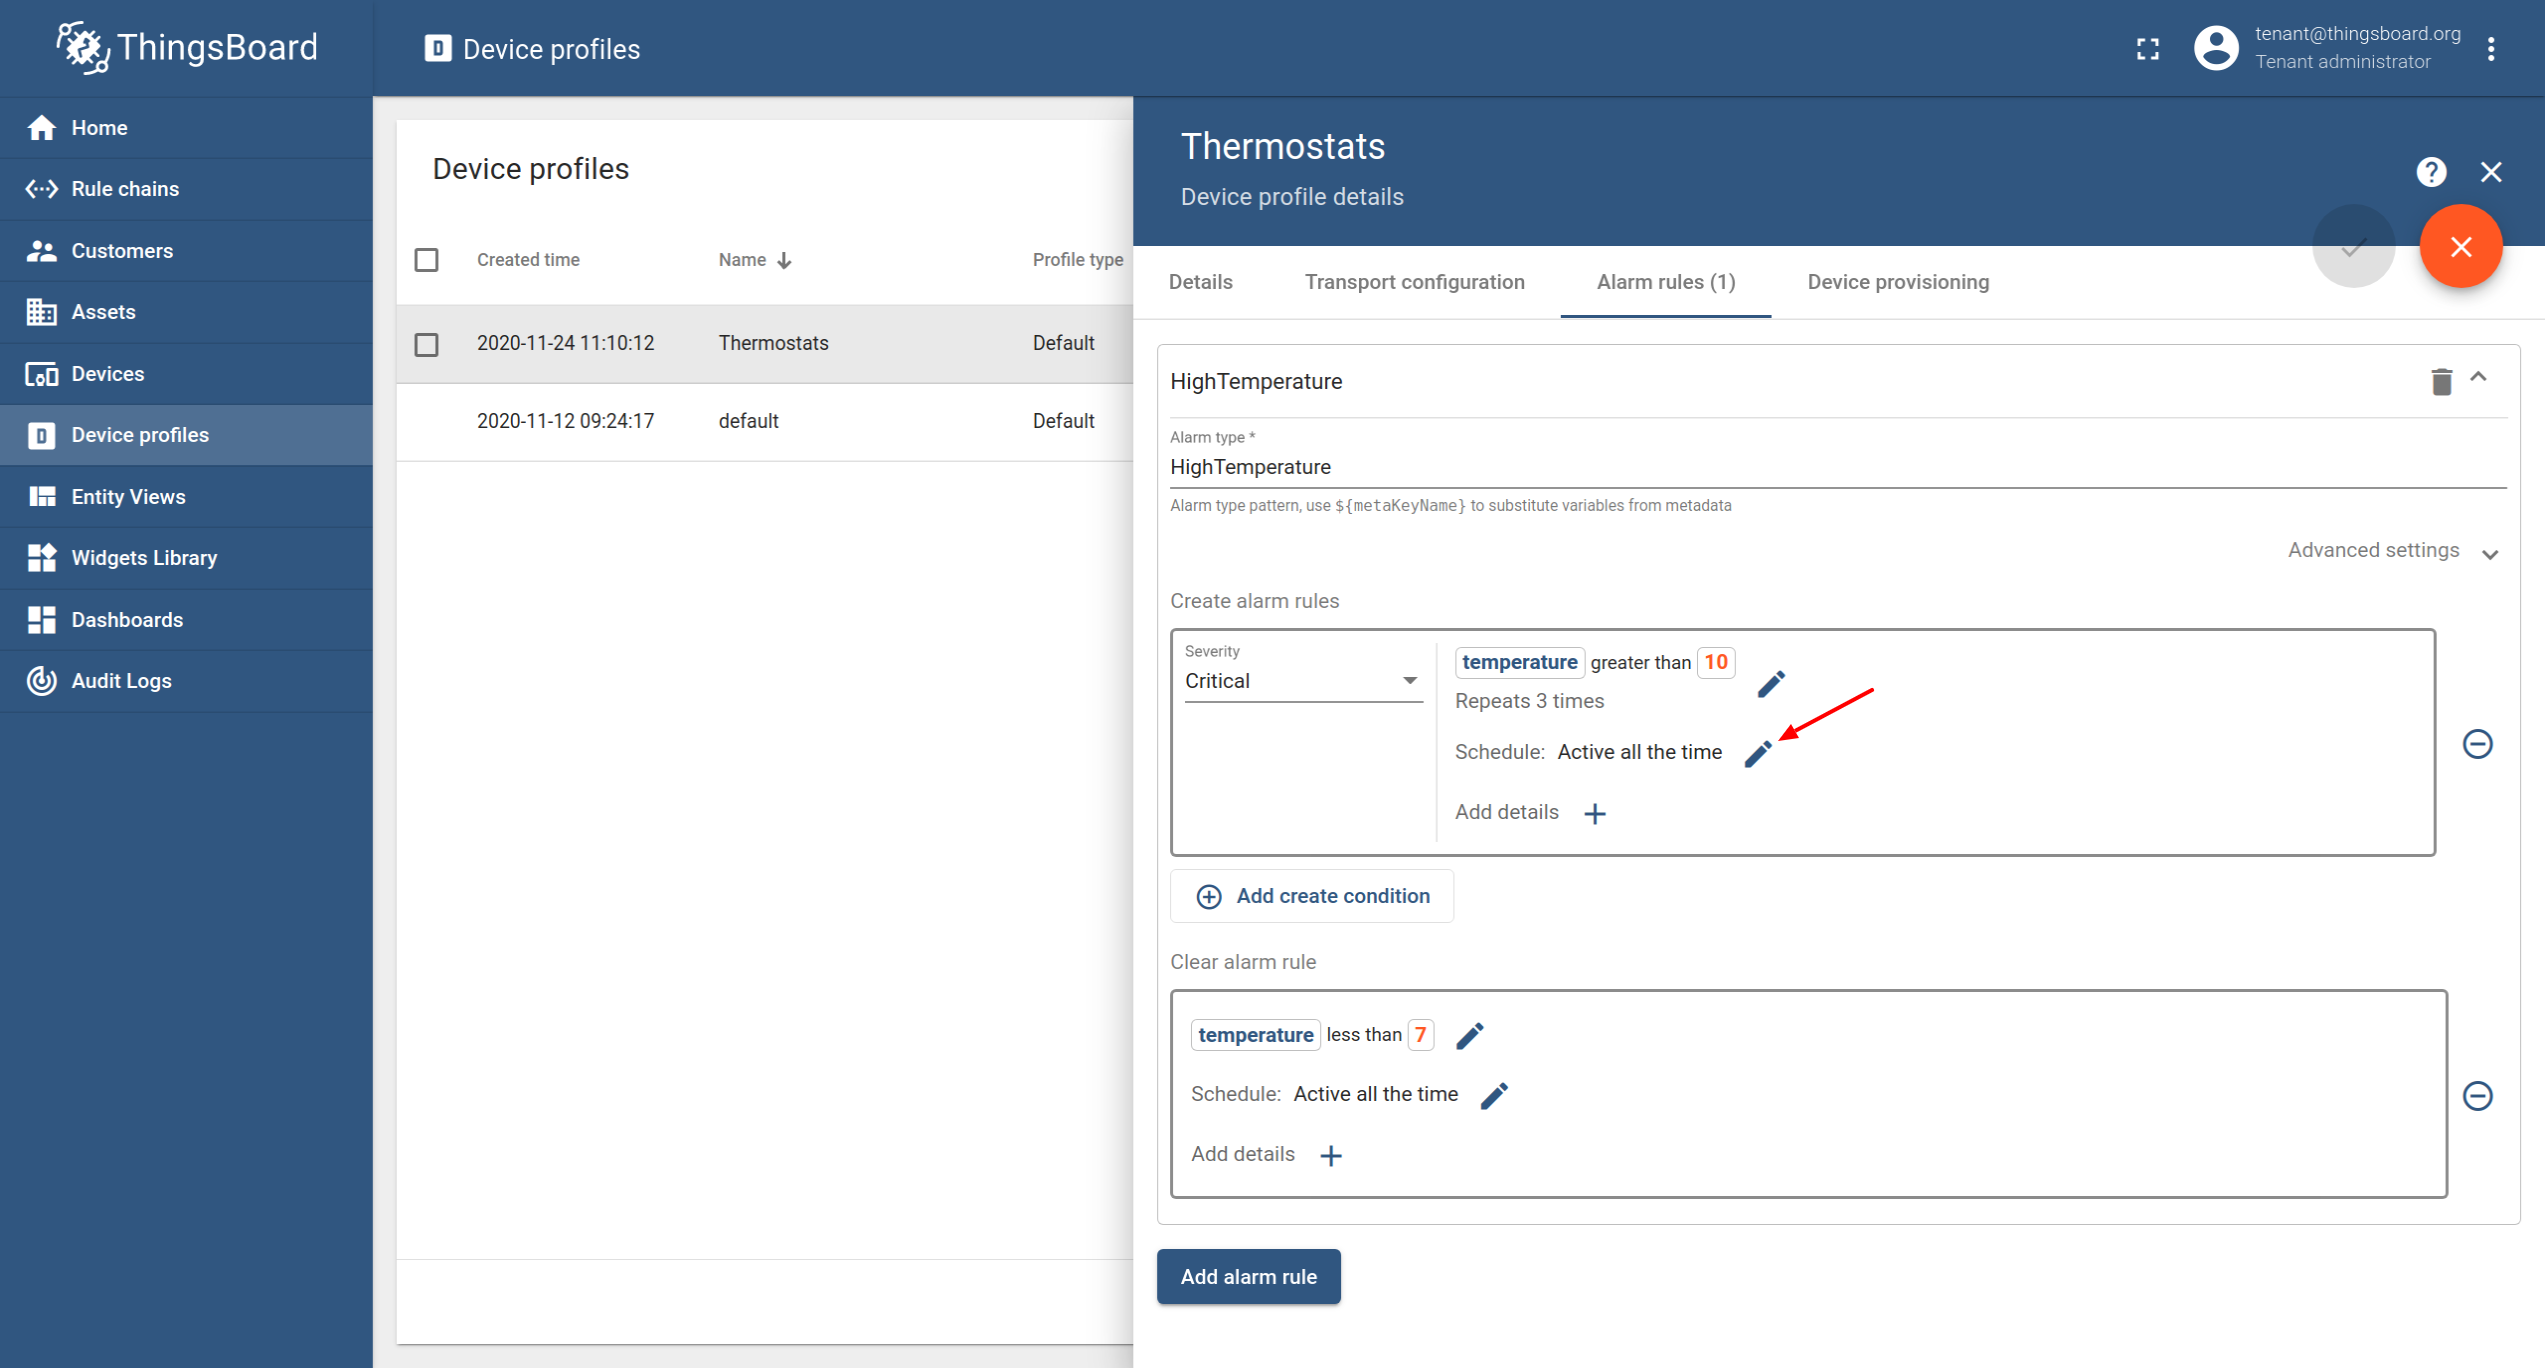
Task: Cancel editing with the orange X button
Action: pyautogui.click(x=2461, y=246)
